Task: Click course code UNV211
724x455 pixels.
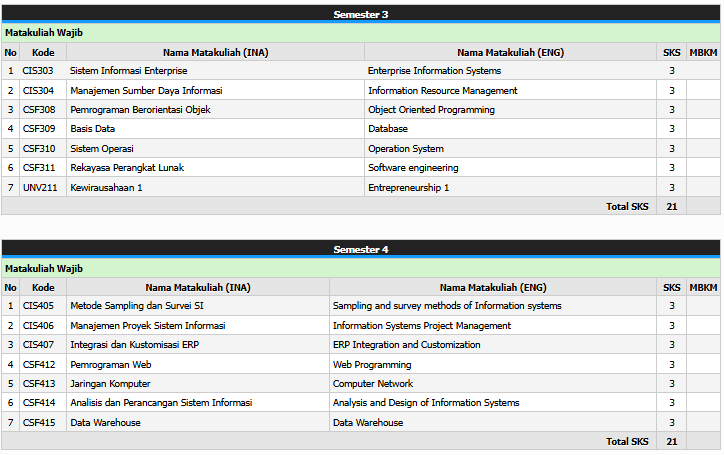Action: [x=39, y=187]
